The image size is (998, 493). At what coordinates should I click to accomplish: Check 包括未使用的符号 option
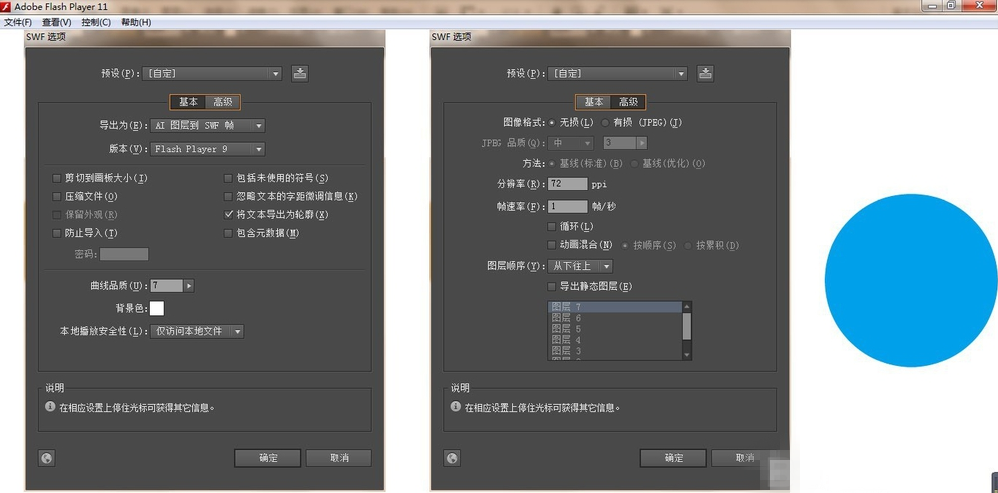pyautogui.click(x=228, y=178)
